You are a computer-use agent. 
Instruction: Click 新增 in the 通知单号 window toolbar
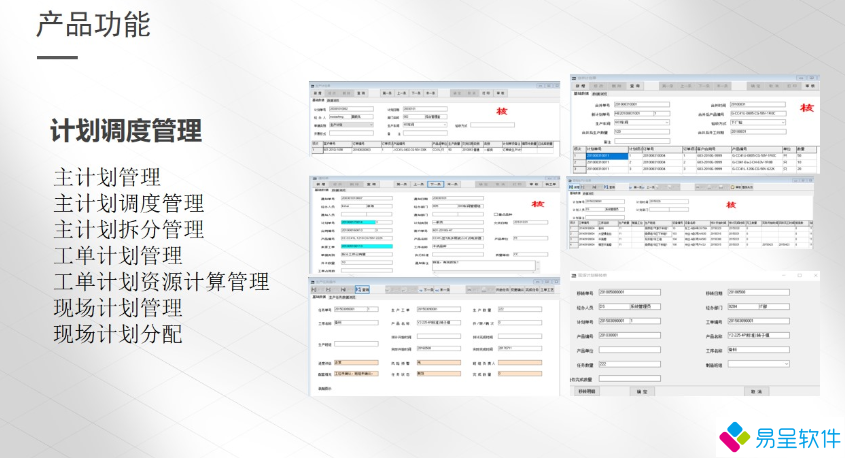321,184
